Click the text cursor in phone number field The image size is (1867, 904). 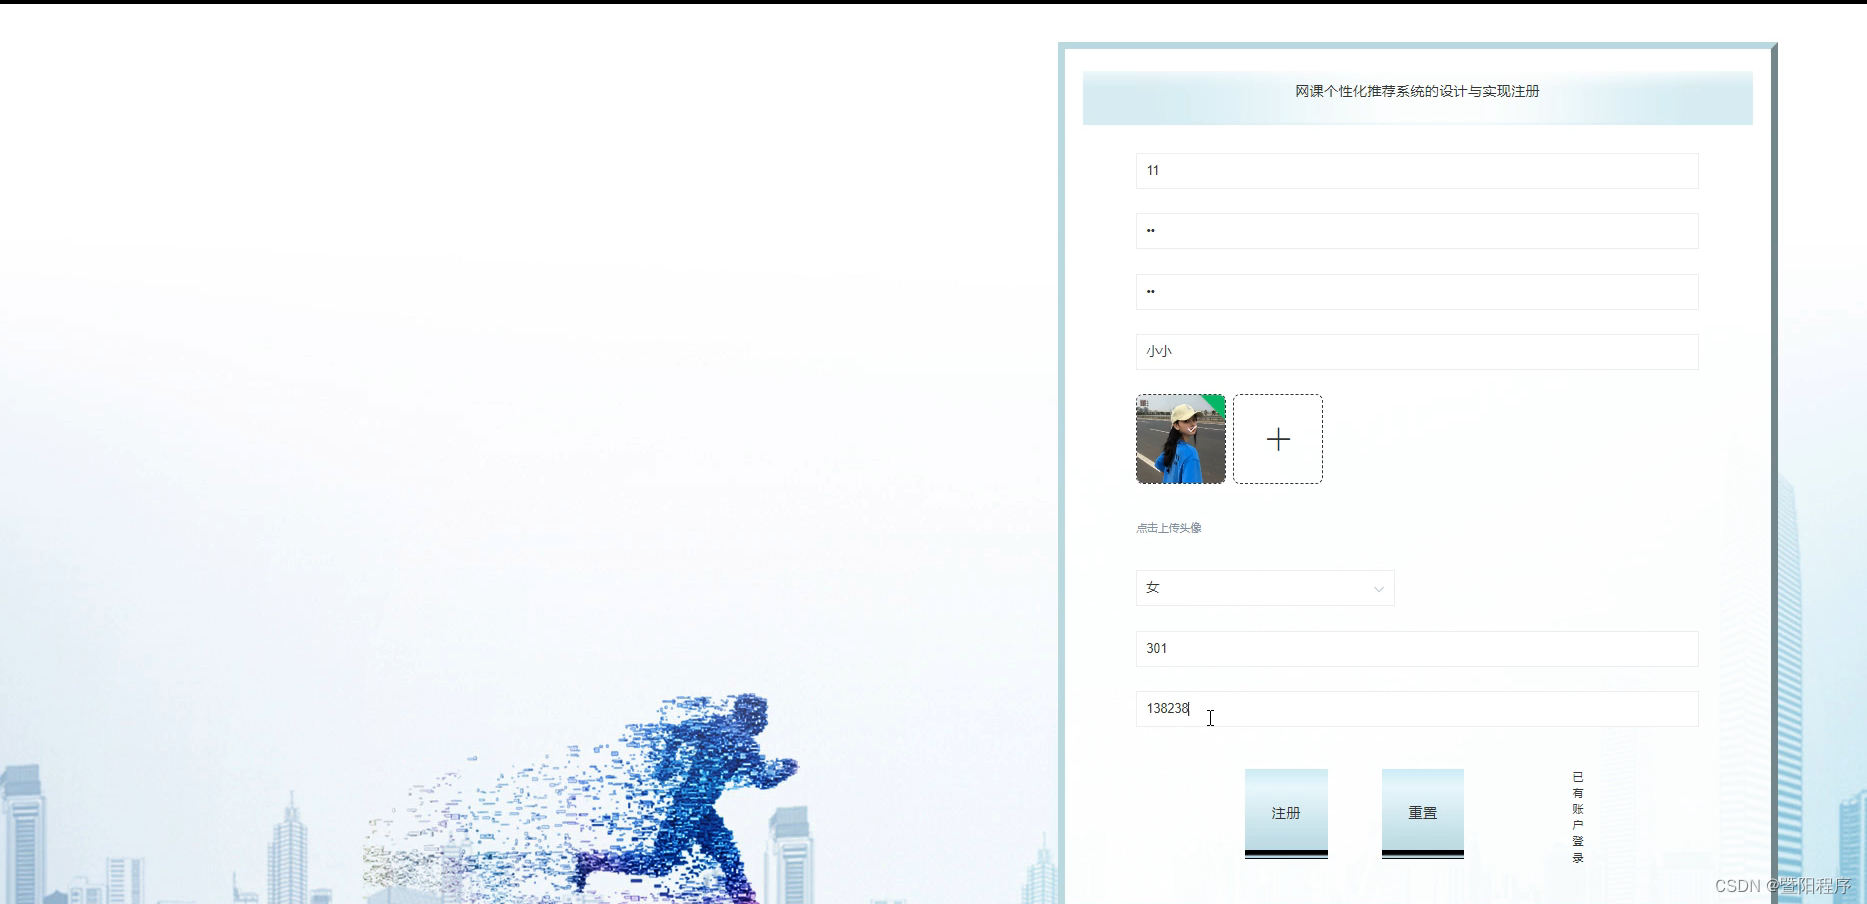point(1210,718)
